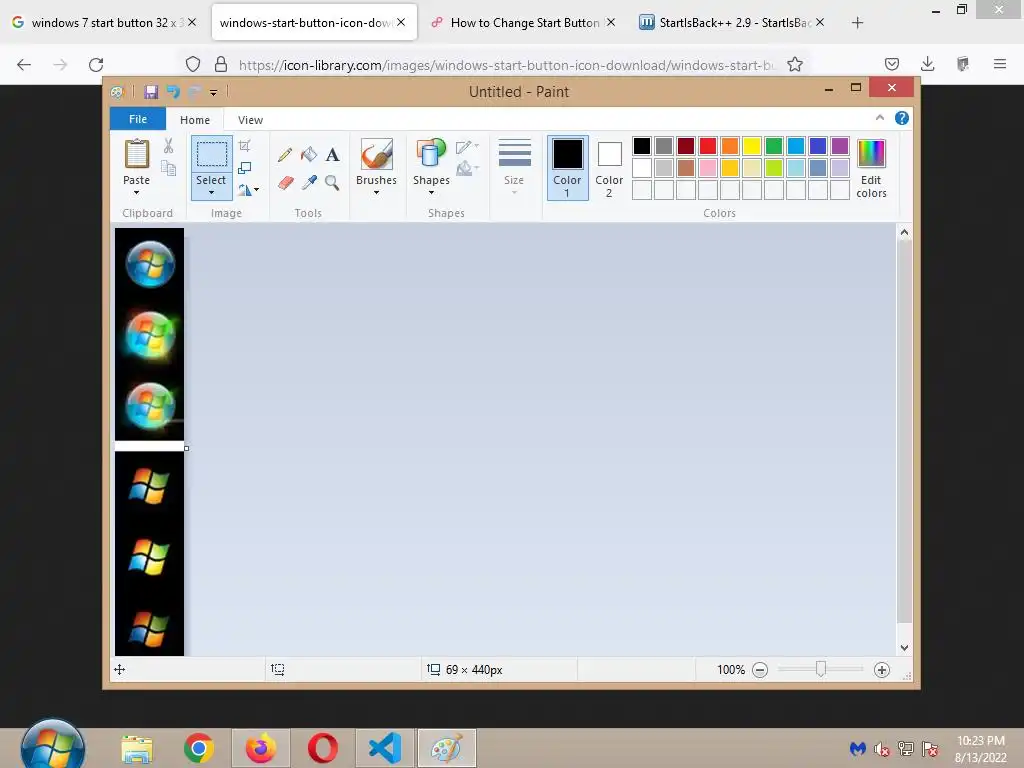Pick the Eraser tool
The height and width of the screenshot is (768, 1024).
[285, 183]
